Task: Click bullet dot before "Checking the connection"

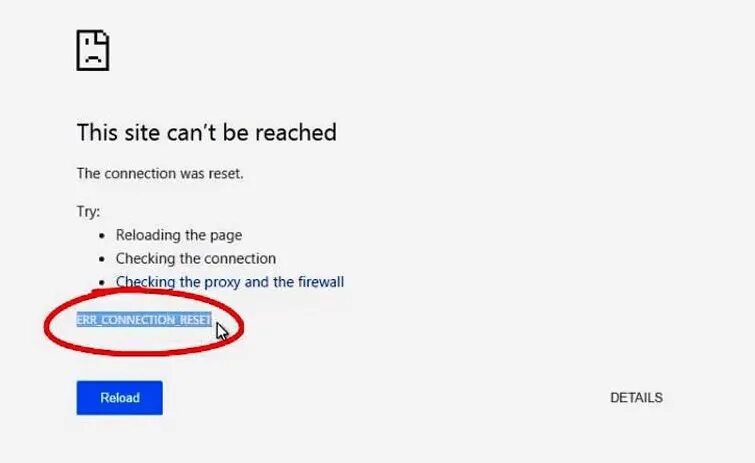Action: click(x=102, y=259)
